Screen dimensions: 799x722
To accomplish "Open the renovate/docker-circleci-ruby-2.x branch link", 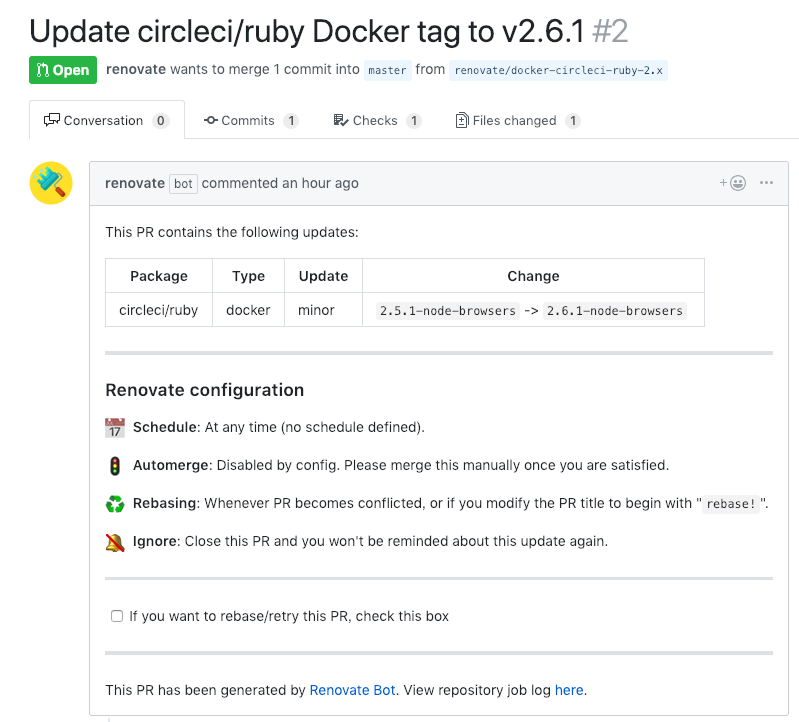I will [558, 70].
